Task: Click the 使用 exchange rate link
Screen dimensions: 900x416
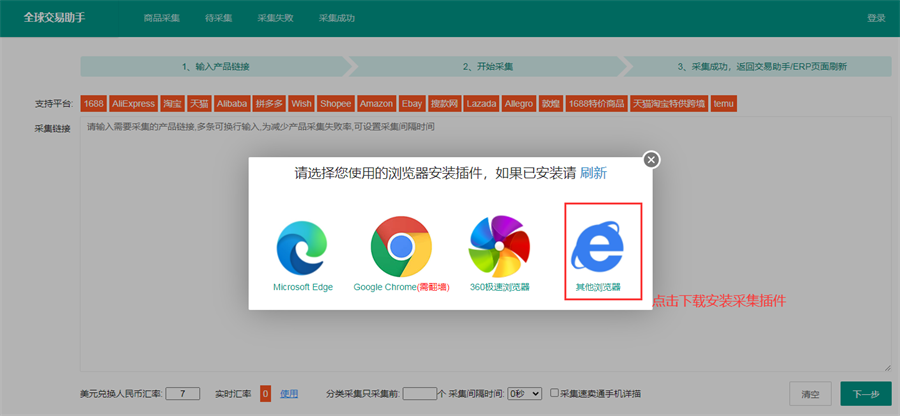Action: (x=289, y=394)
